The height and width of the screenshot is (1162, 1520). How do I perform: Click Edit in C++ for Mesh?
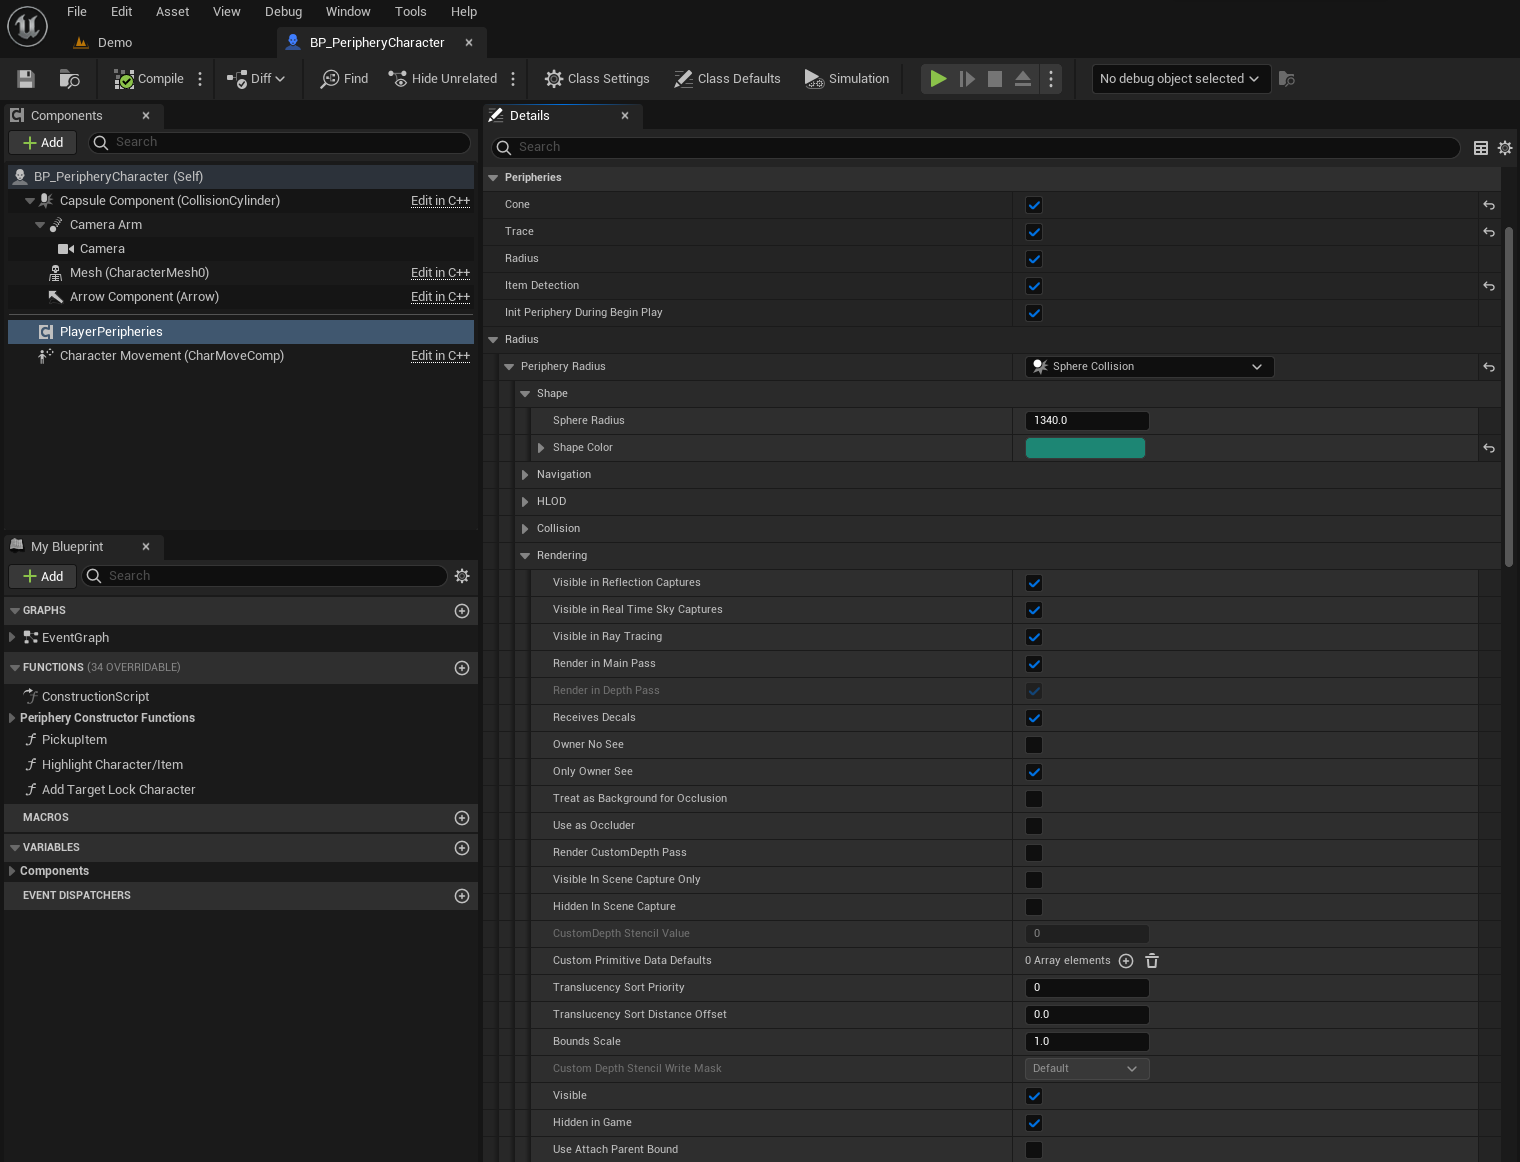(x=440, y=273)
